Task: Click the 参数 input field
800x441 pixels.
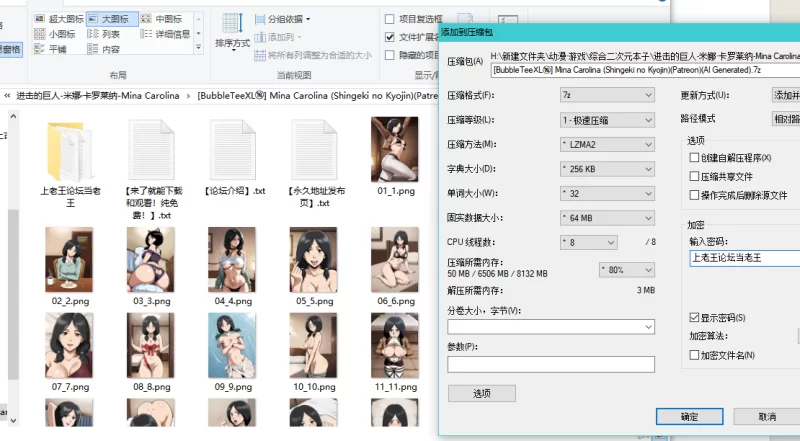Action: point(551,364)
